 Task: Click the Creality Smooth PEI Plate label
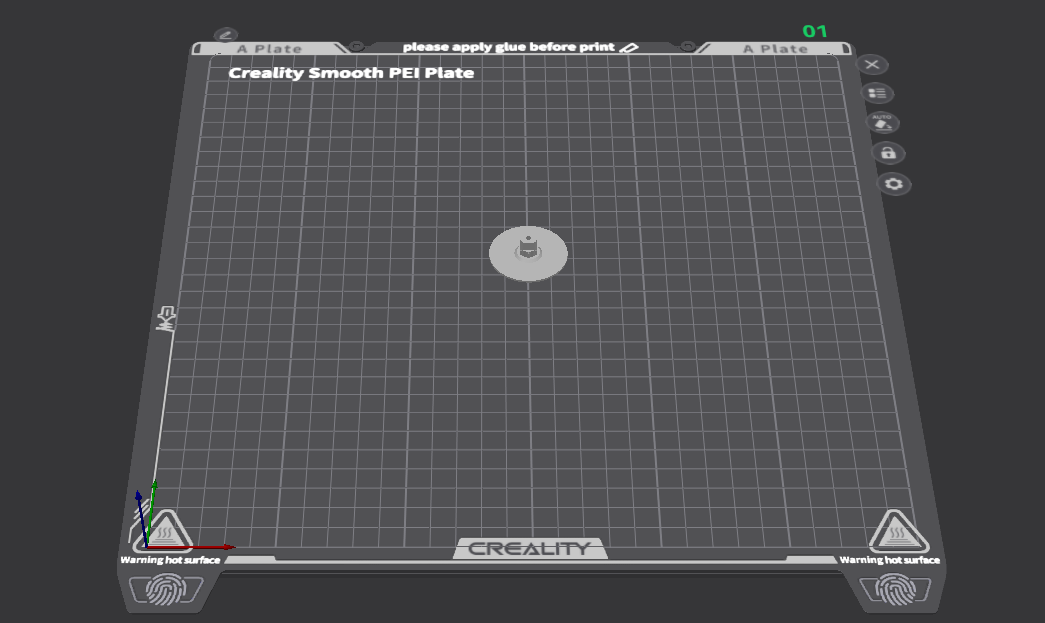coord(351,73)
